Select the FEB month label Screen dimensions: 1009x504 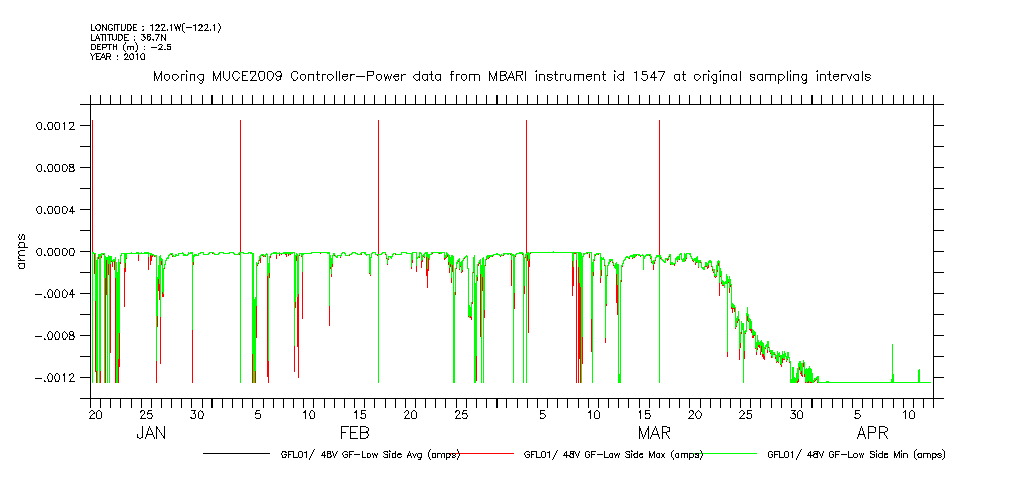click(x=355, y=433)
